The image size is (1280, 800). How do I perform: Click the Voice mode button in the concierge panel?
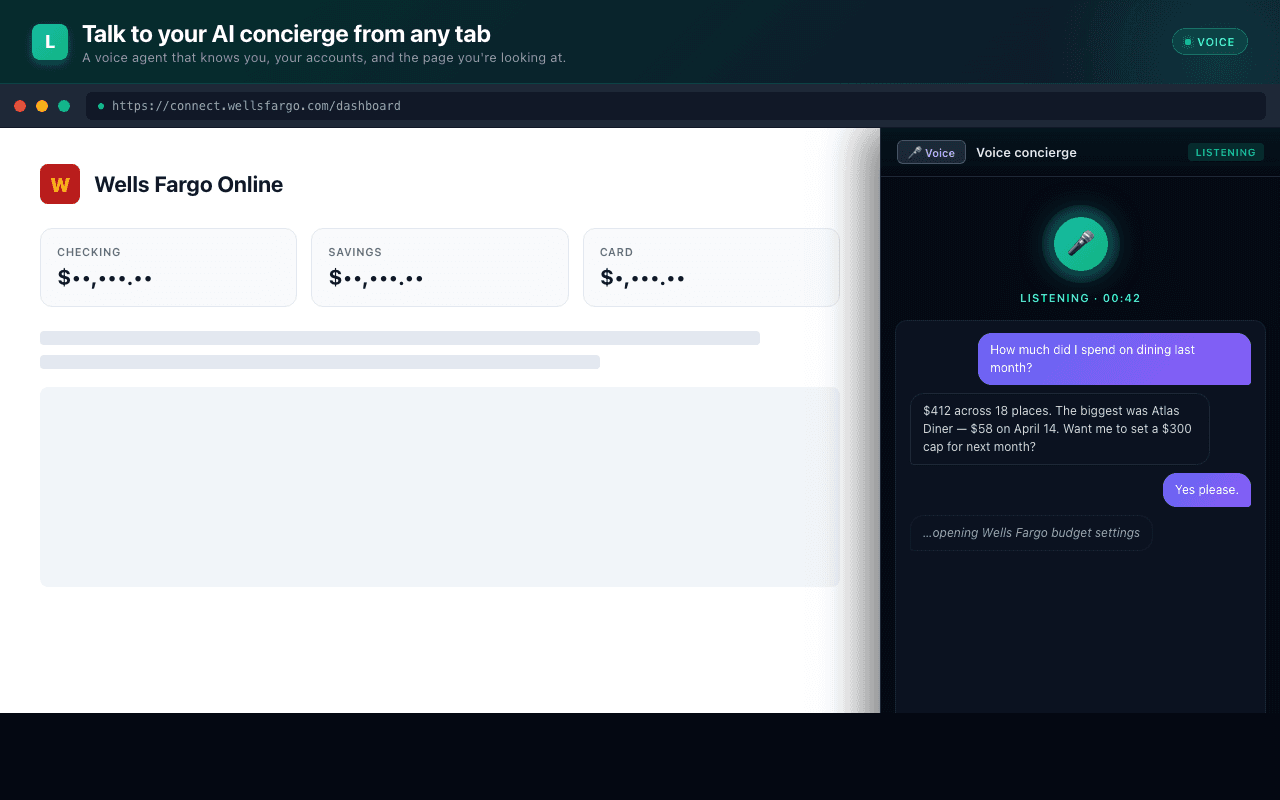pyautogui.click(x=931, y=152)
